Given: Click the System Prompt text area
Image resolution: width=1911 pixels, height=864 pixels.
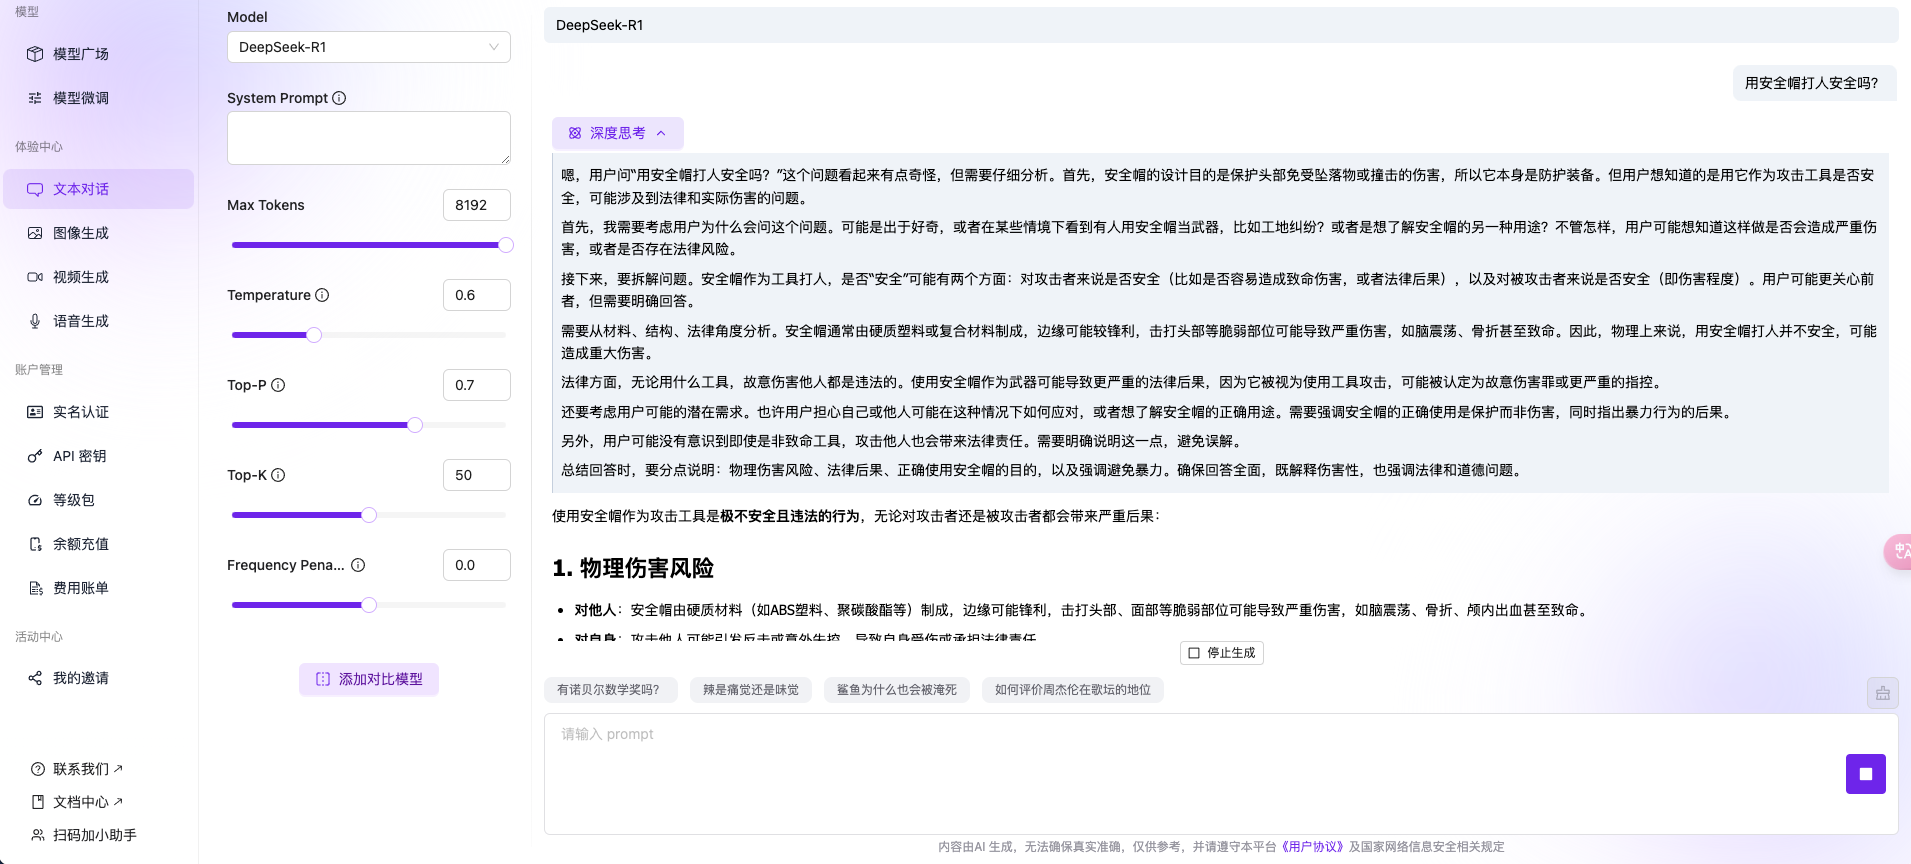Looking at the screenshot, I should pos(369,138).
